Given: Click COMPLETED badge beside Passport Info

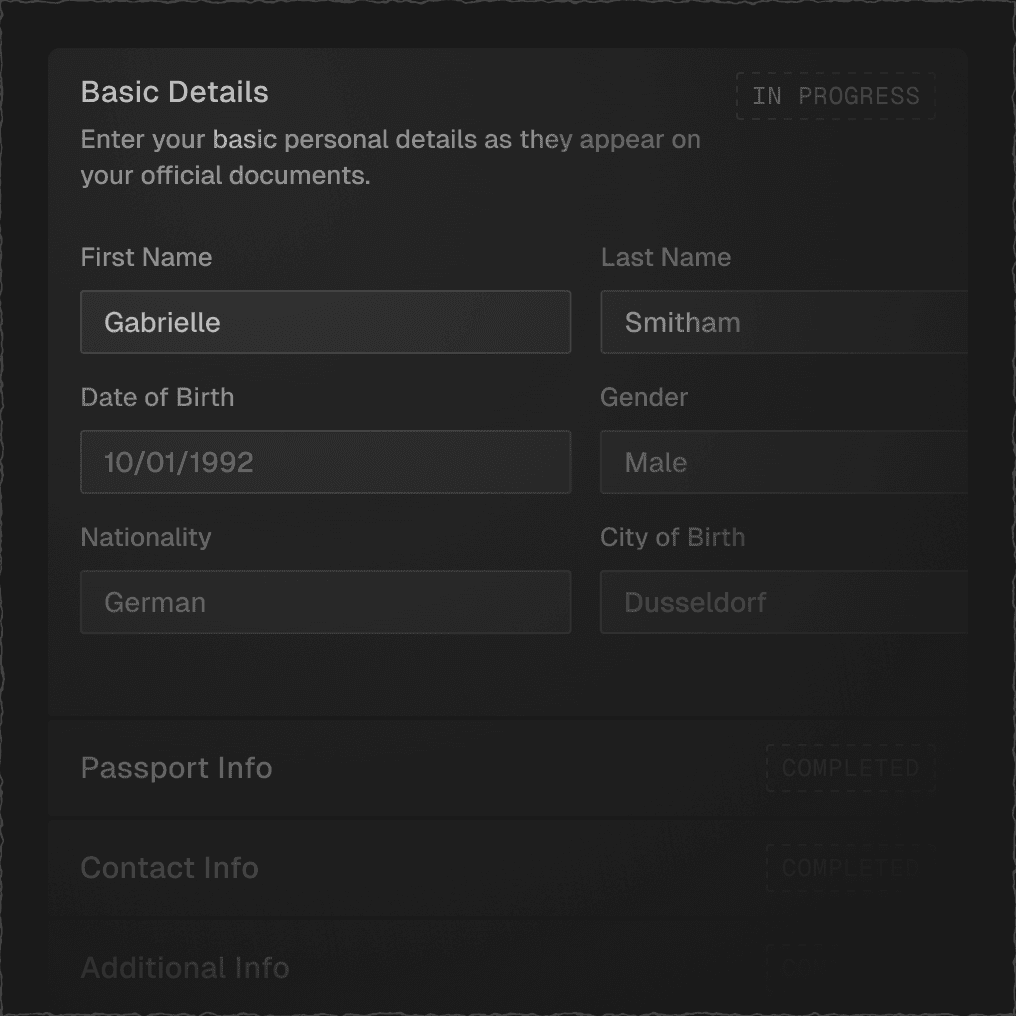Looking at the screenshot, I should [849, 768].
